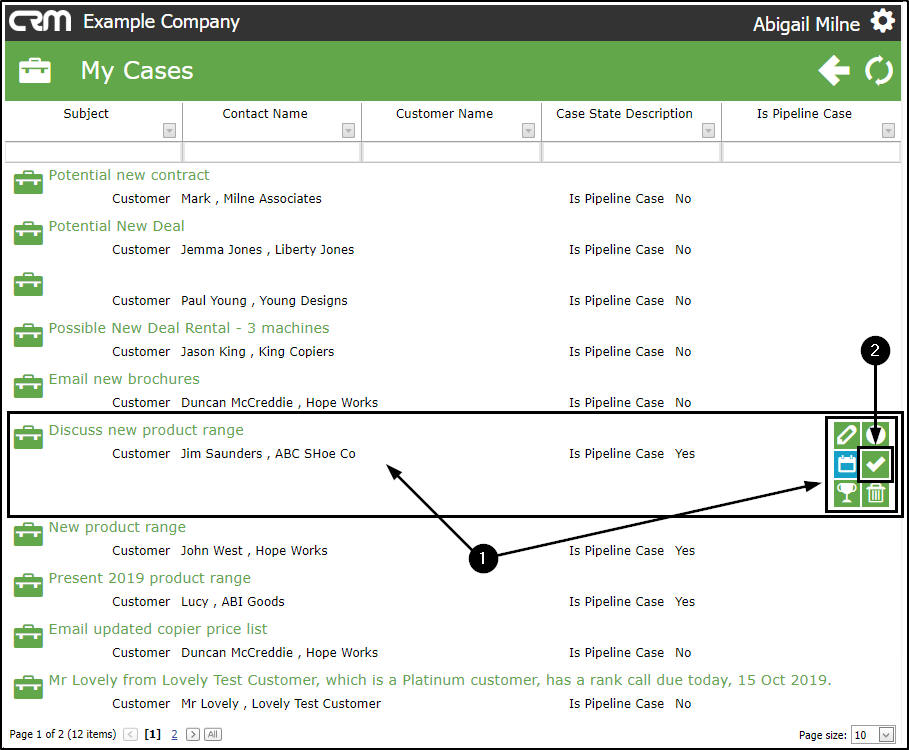Open the Discuss new product range case
Image resolution: width=909 pixels, height=750 pixels.
(146, 430)
